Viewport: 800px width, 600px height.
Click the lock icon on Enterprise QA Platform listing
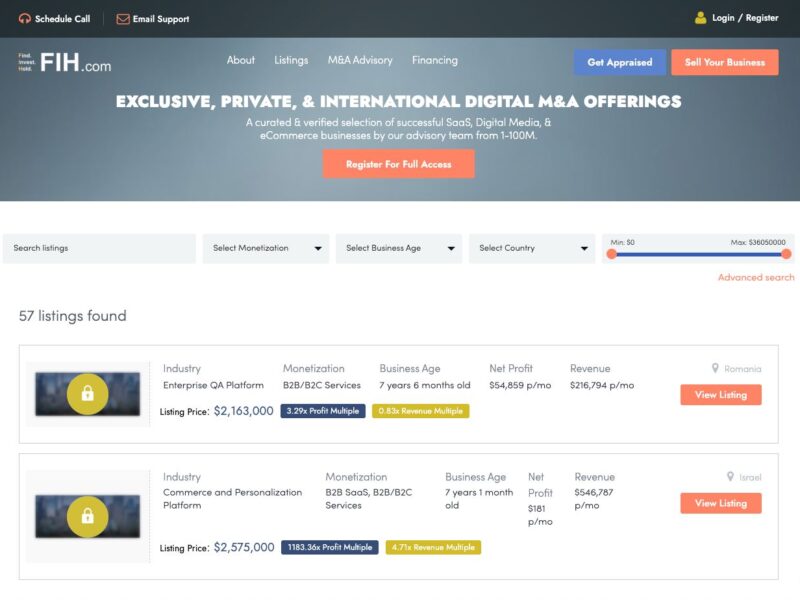click(x=88, y=394)
